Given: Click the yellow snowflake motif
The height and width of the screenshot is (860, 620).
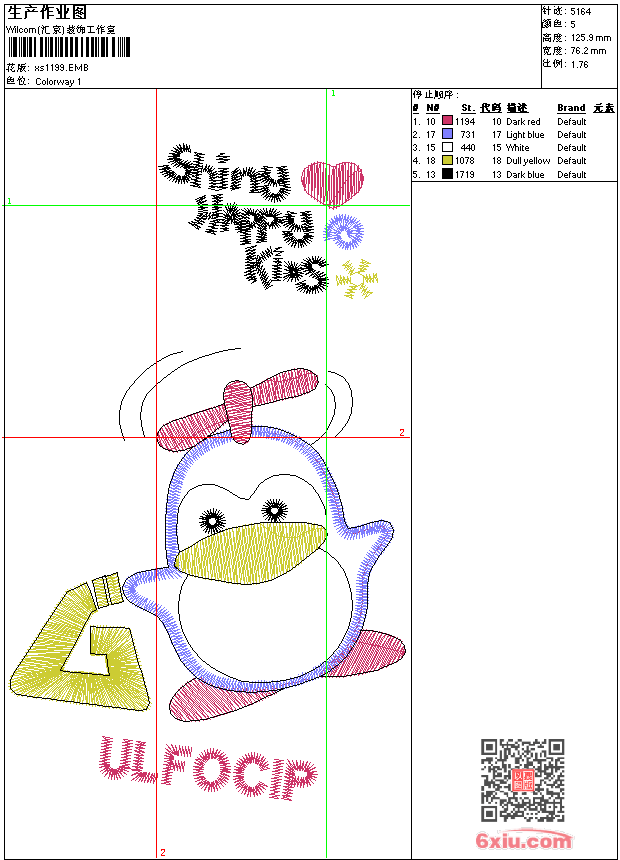Looking at the screenshot, I should [x=357, y=279].
